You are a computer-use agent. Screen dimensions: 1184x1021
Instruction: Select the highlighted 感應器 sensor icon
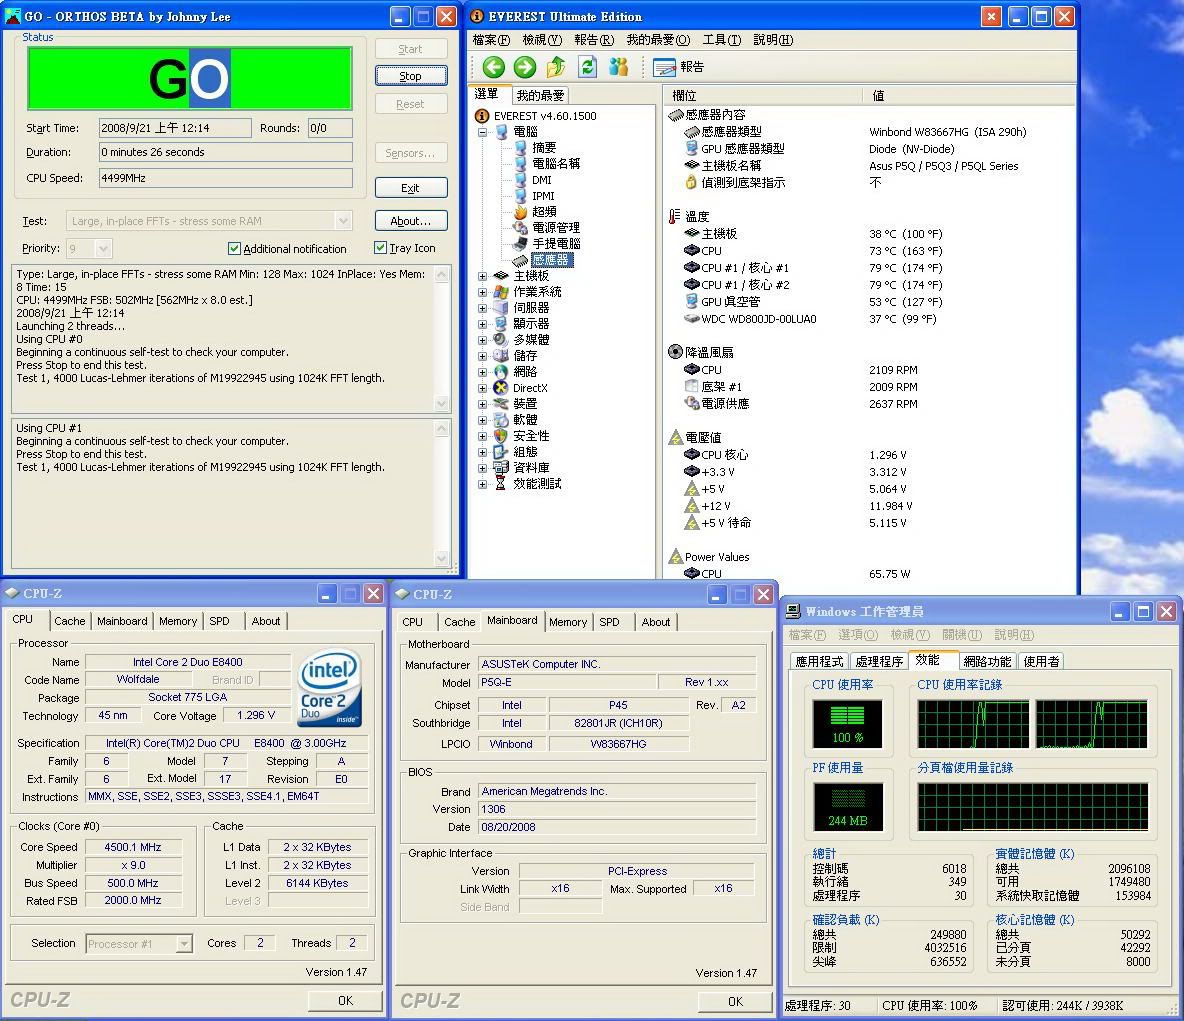[520, 260]
